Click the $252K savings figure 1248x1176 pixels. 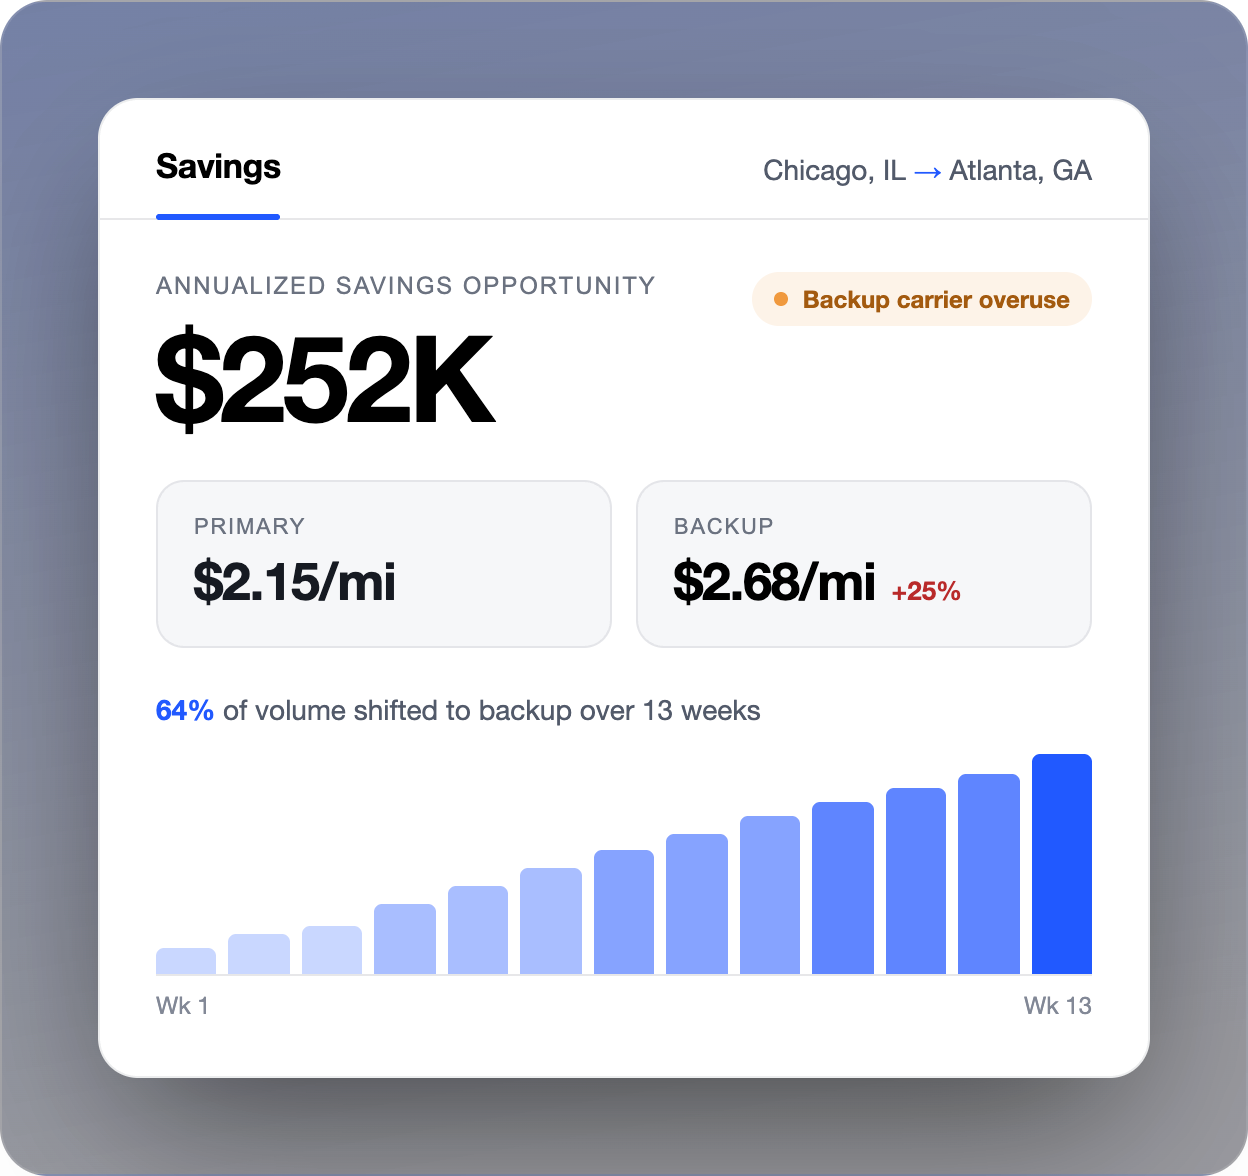tap(326, 380)
